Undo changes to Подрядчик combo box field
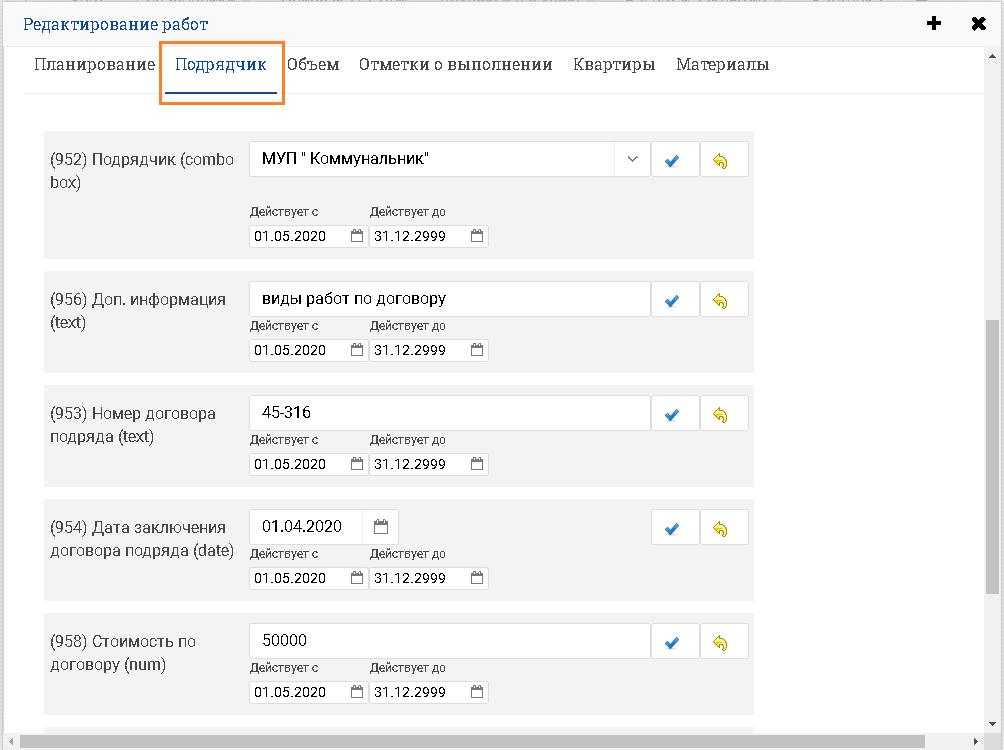Viewport: 1004px width, 750px height. tap(723, 160)
